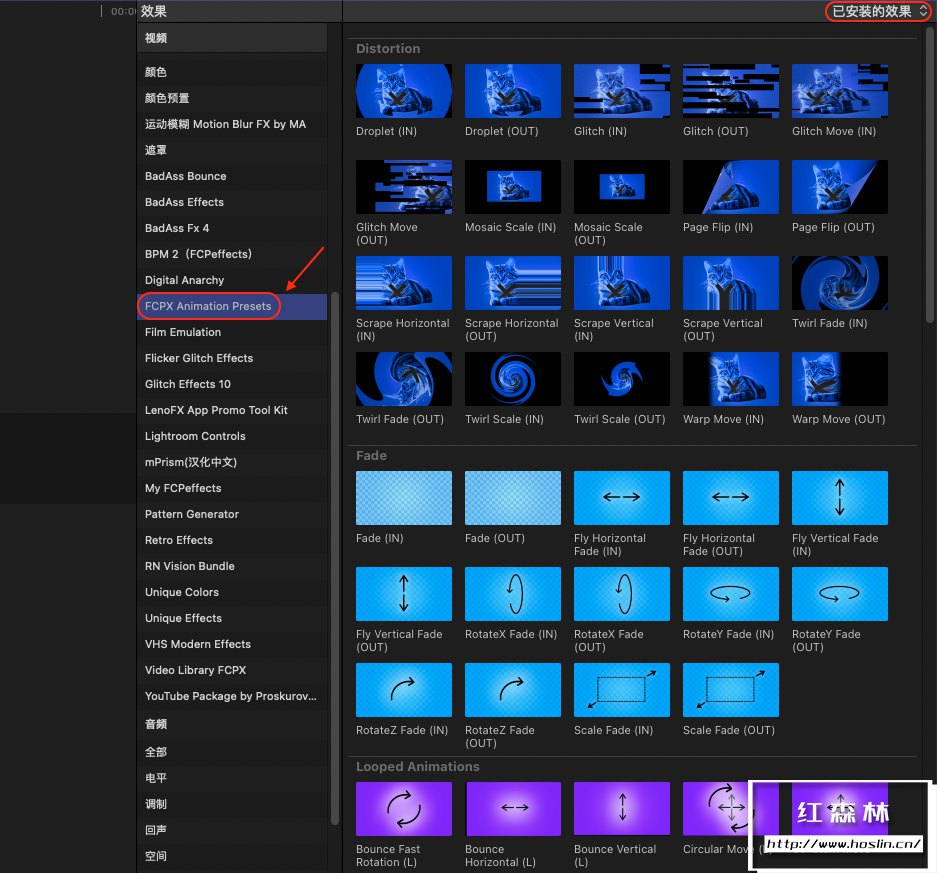Viewport: 937px width, 873px height.
Task: Choose the RotateY Fade (OUT) icon
Action: click(840, 593)
